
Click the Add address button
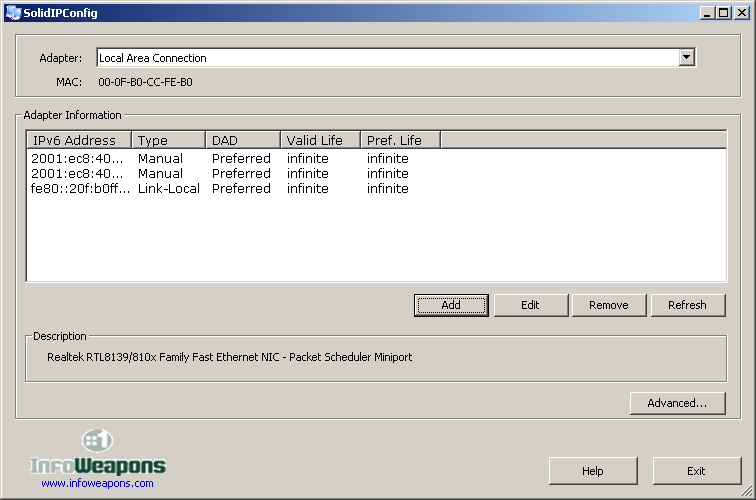[x=451, y=305]
